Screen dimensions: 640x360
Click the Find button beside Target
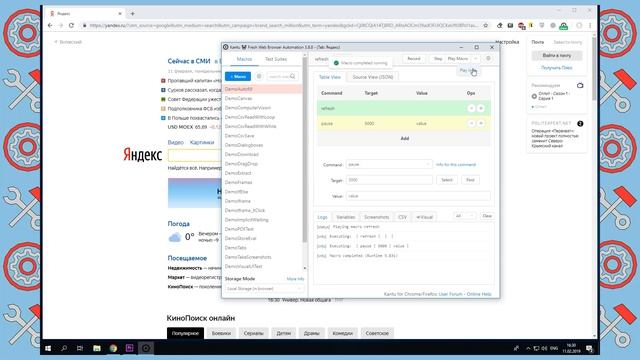point(470,180)
